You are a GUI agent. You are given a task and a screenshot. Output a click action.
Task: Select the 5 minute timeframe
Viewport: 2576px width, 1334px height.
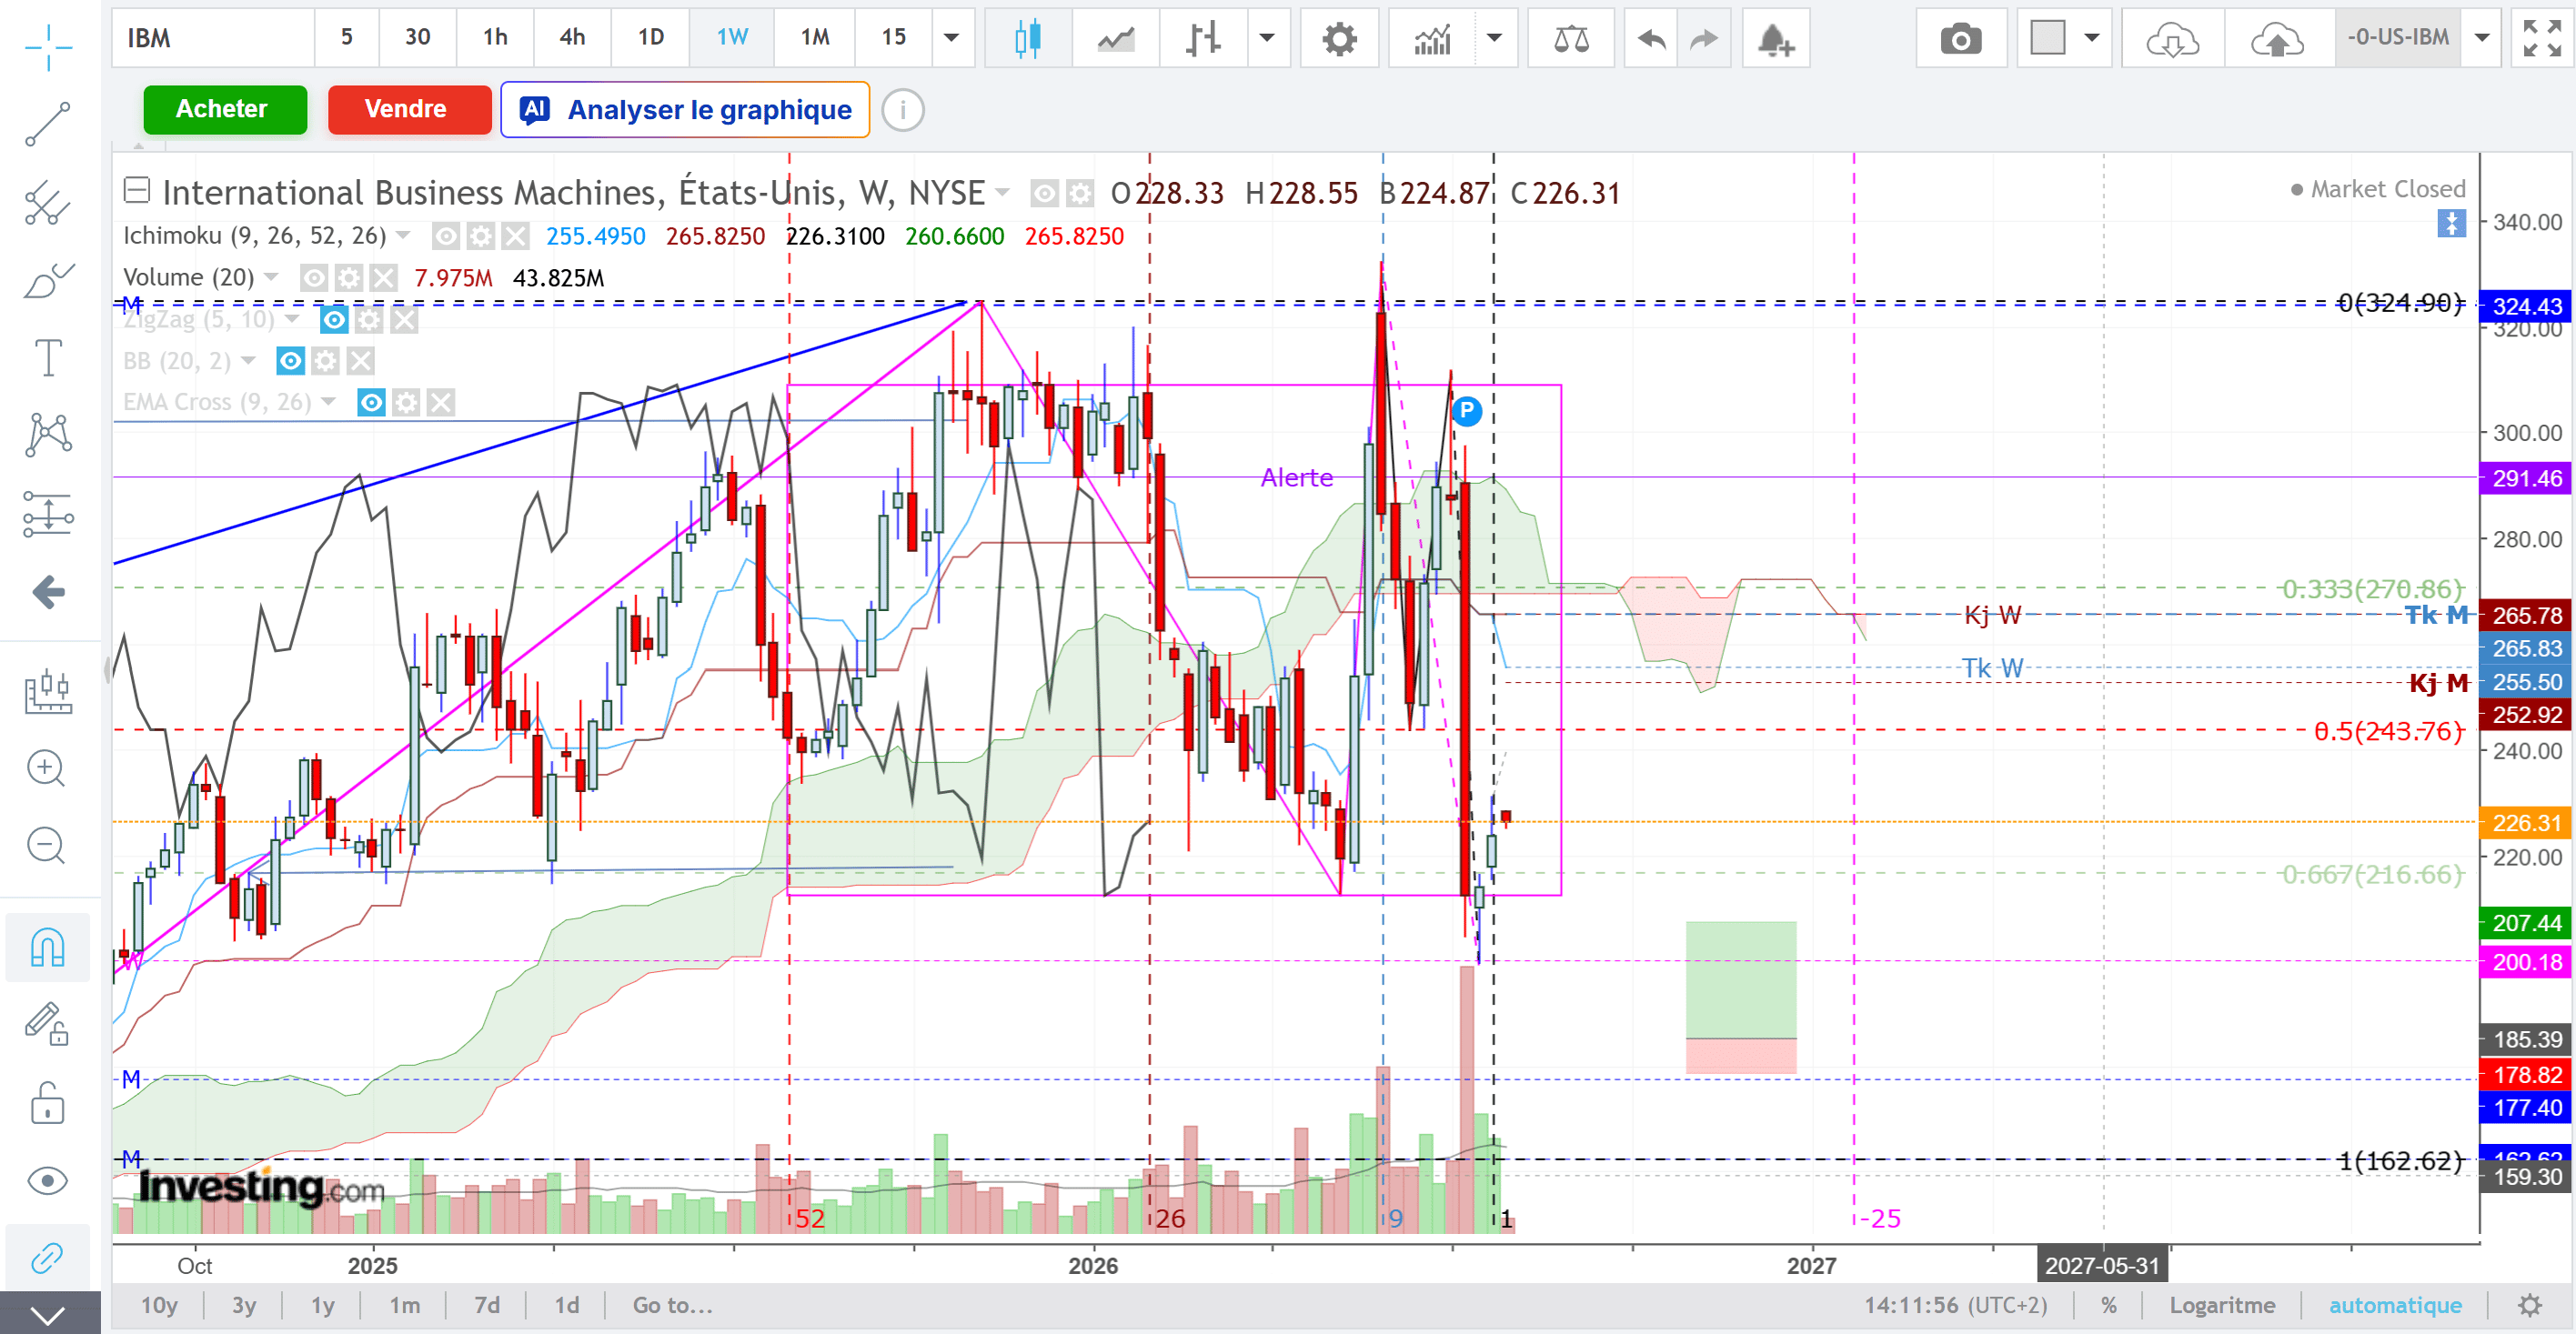click(x=347, y=38)
